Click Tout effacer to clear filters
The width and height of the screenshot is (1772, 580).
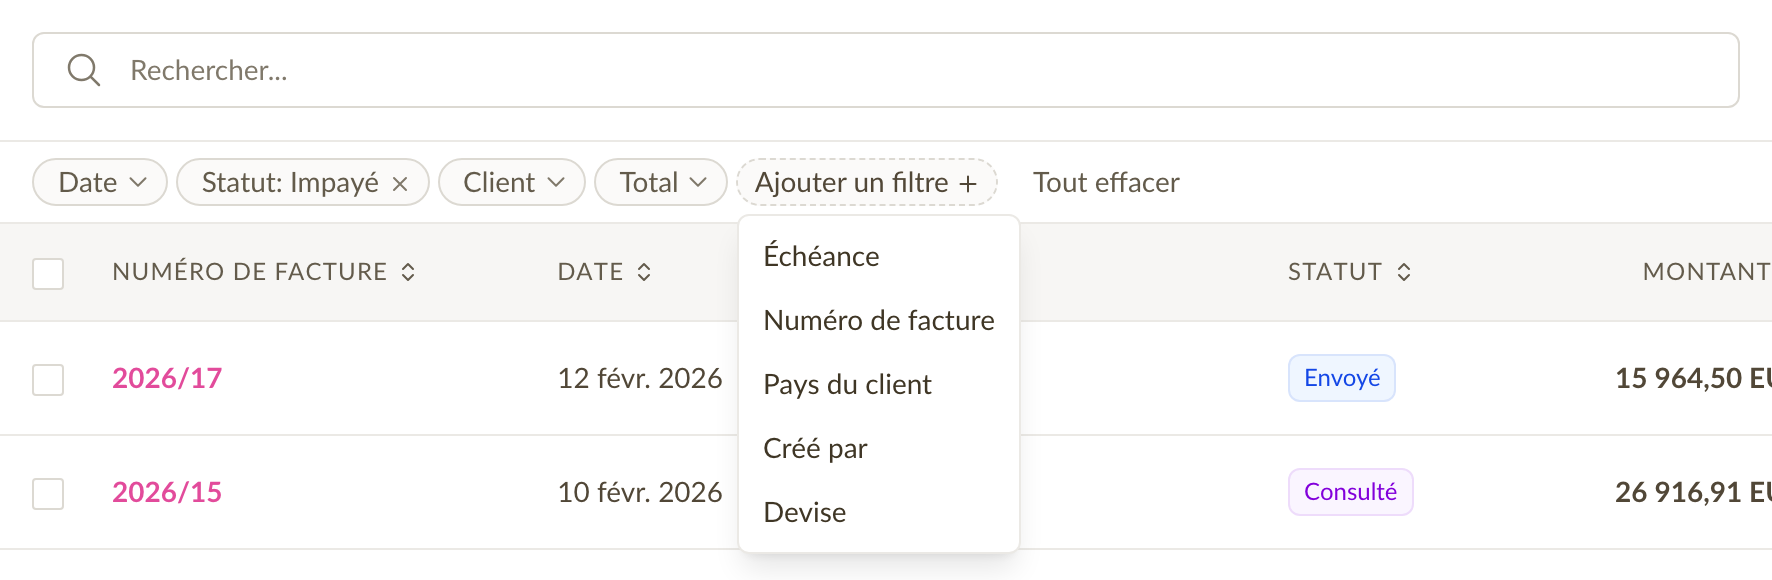[1106, 182]
